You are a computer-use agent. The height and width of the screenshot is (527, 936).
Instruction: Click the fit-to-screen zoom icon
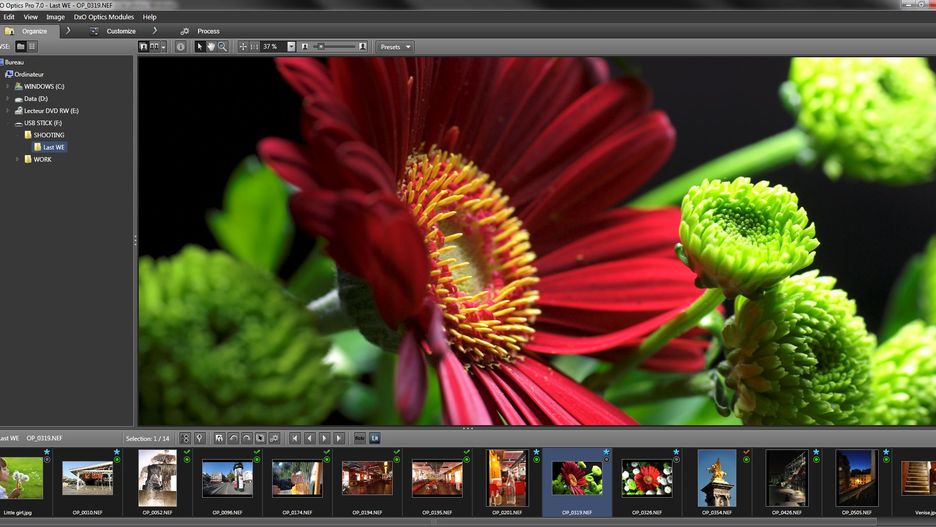(243, 47)
